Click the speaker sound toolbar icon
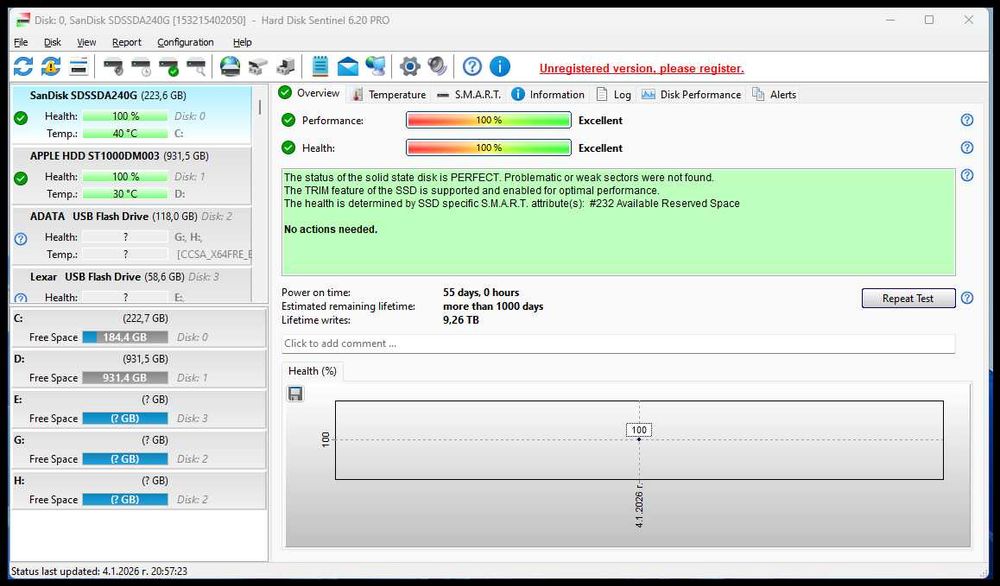 (x=437, y=66)
